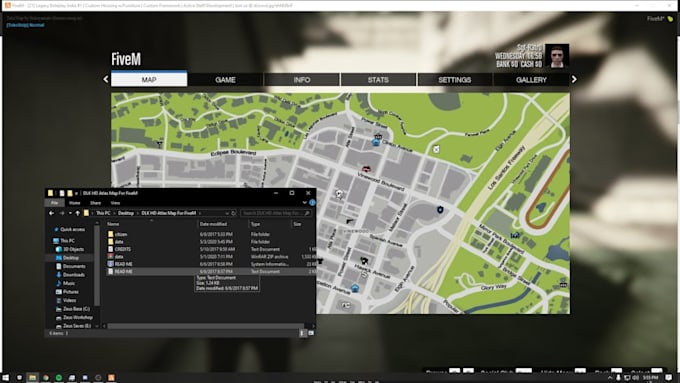This screenshot has height=383, width=680.
Task: Open the Windows notification center
Action: pos(669,378)
